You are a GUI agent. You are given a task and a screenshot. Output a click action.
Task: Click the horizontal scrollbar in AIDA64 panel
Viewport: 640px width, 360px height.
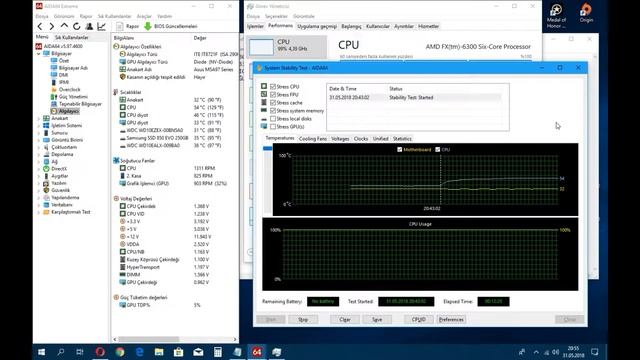(x=149, y=339)
